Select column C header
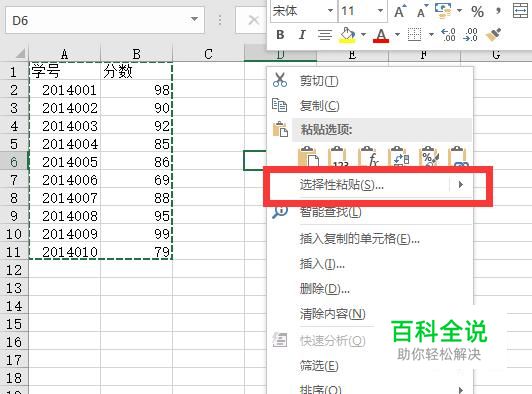The image size is (532, 394). point(208,54)
